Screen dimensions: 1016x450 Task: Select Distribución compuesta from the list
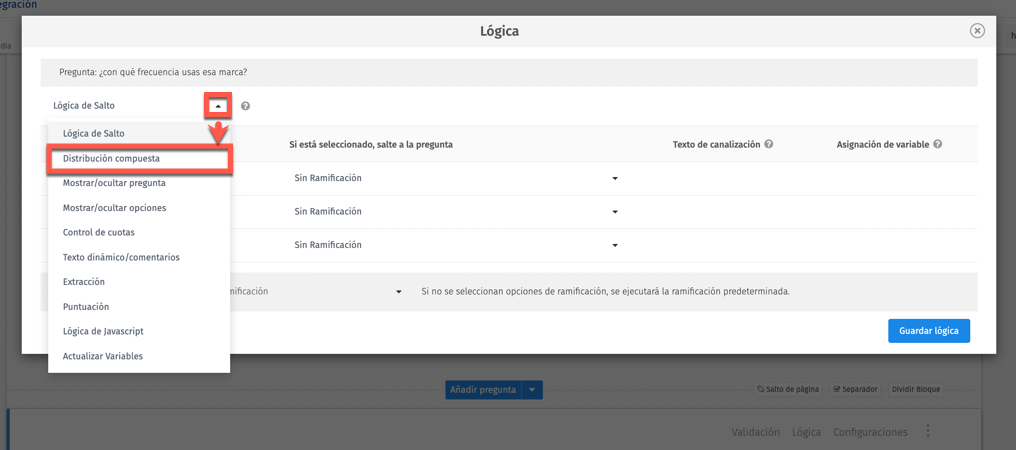[x=111, y=158]
